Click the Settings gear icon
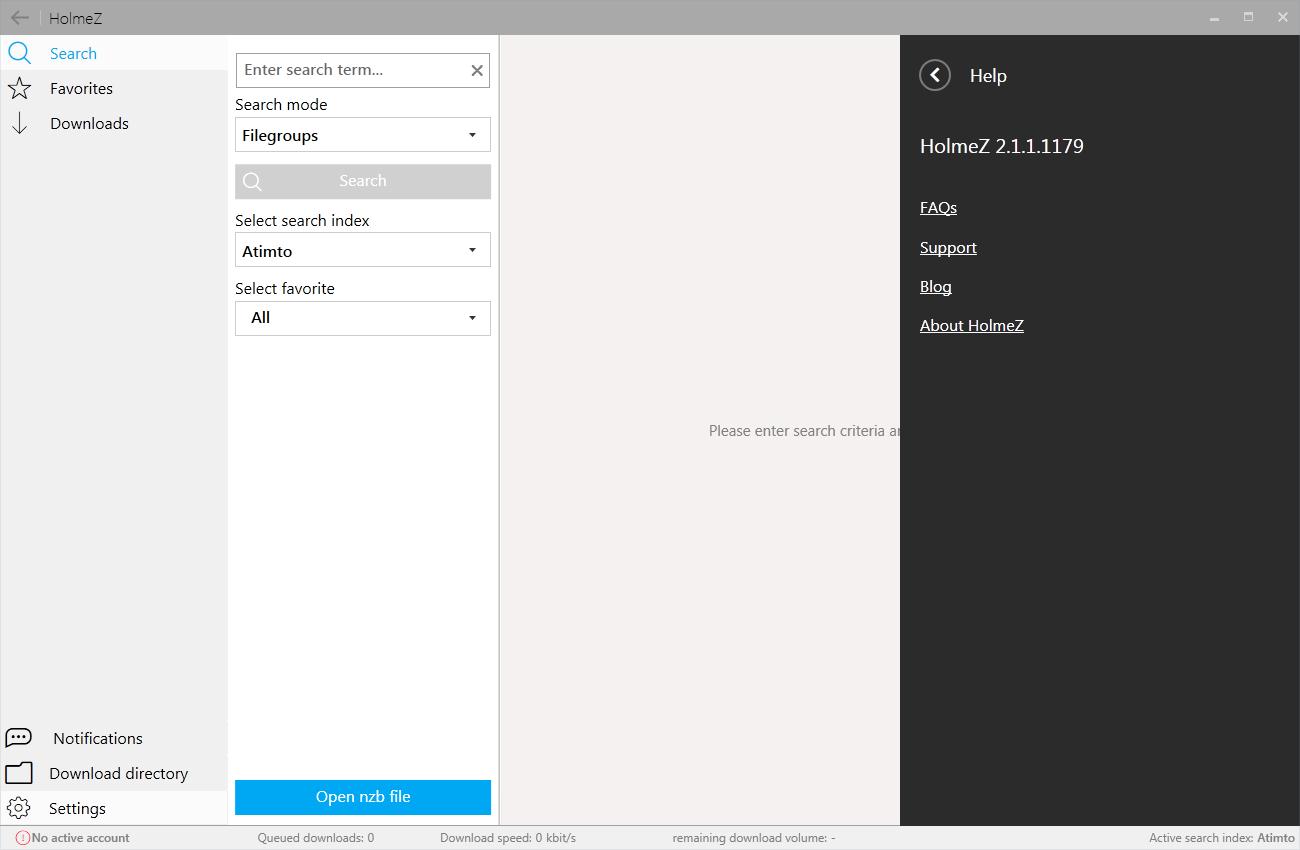The width and height of the screenshot is (1300, 850). pos(18,808)
